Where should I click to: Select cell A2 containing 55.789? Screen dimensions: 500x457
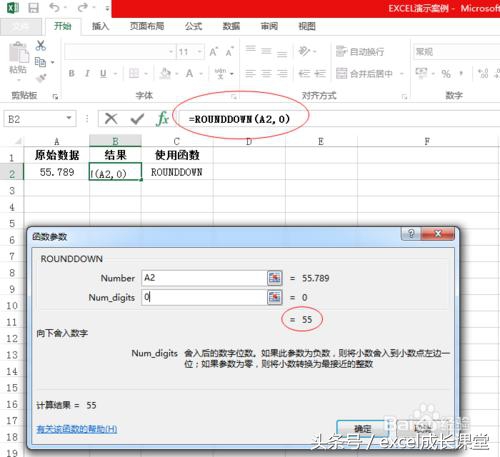point(57,172)
